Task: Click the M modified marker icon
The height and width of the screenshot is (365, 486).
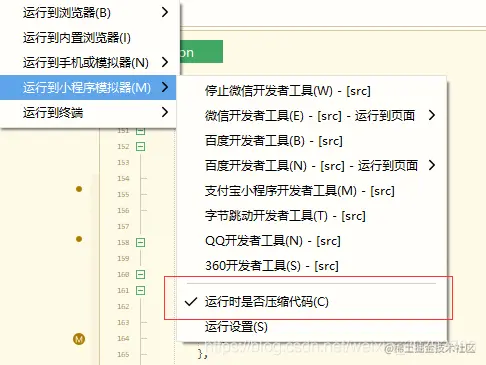Action: 79,339
